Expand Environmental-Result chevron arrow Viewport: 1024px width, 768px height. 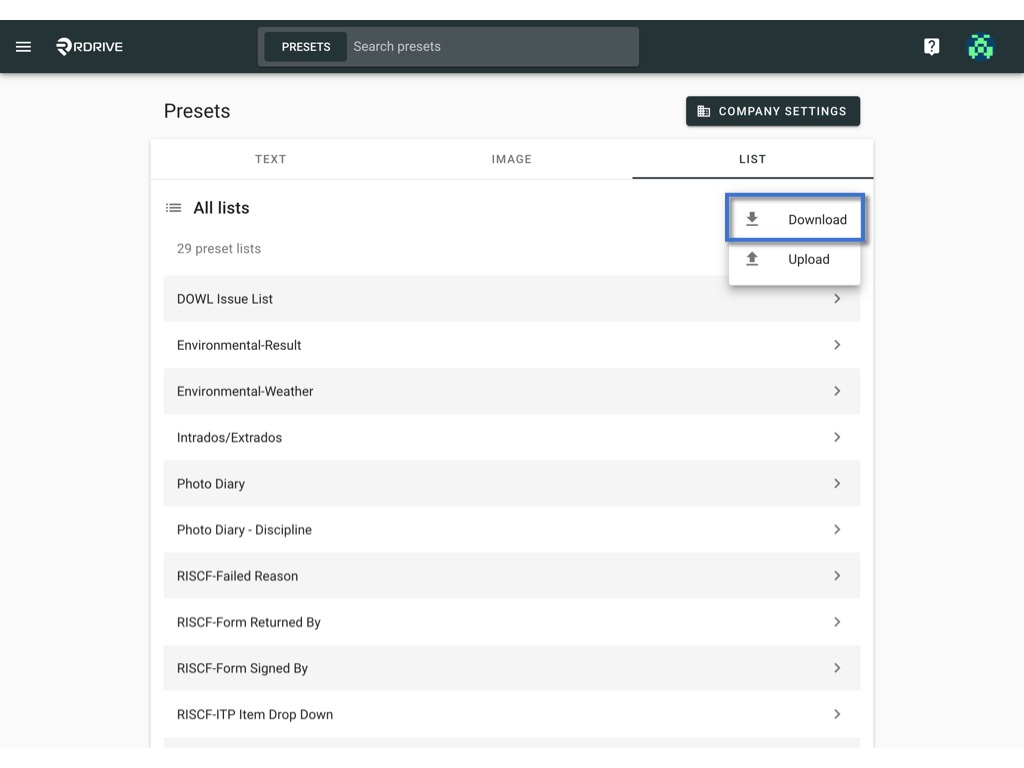837,345
